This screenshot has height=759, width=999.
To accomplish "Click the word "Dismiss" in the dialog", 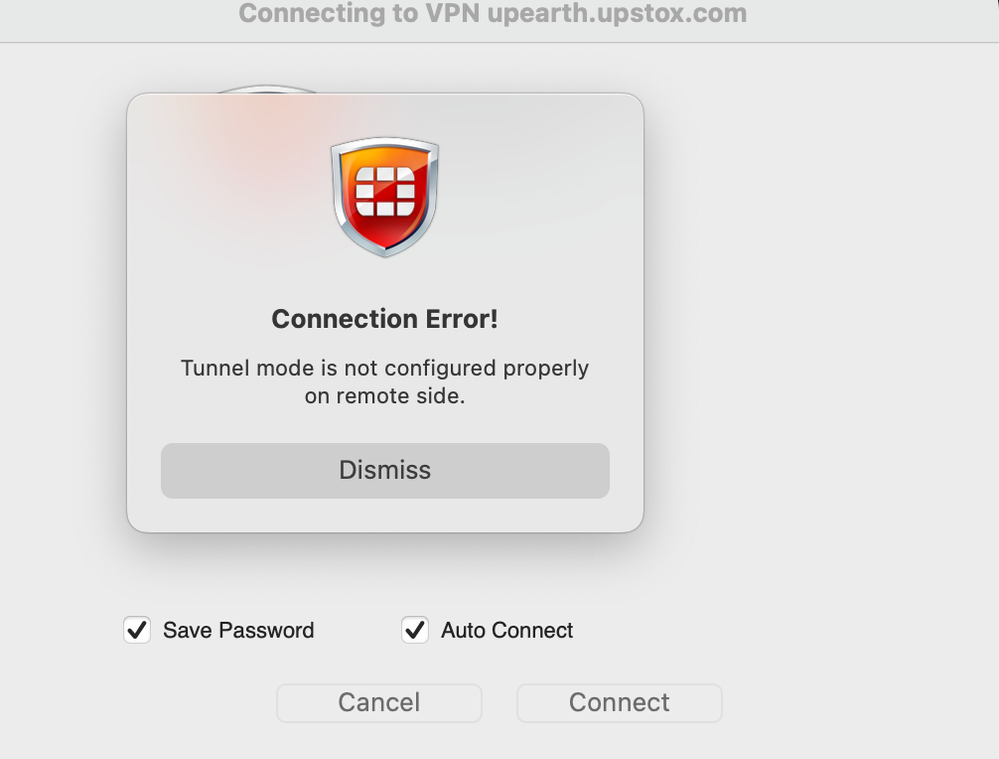I will [x=385, y=470].
